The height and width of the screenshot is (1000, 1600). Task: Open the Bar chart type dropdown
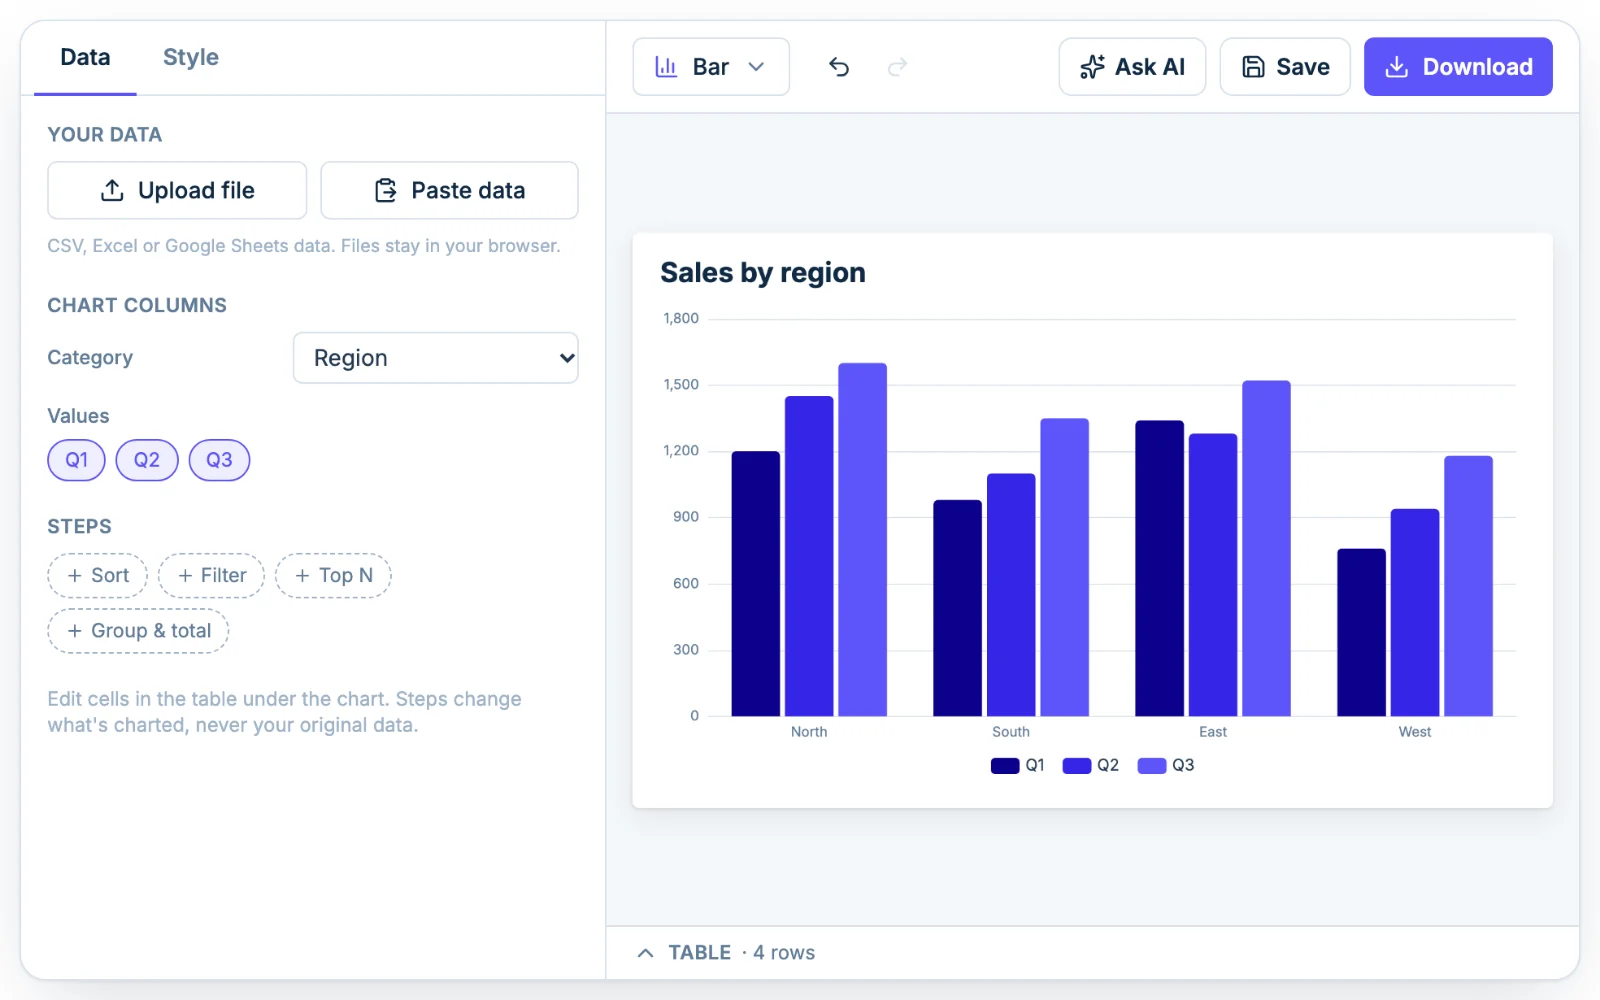point(711,67)
